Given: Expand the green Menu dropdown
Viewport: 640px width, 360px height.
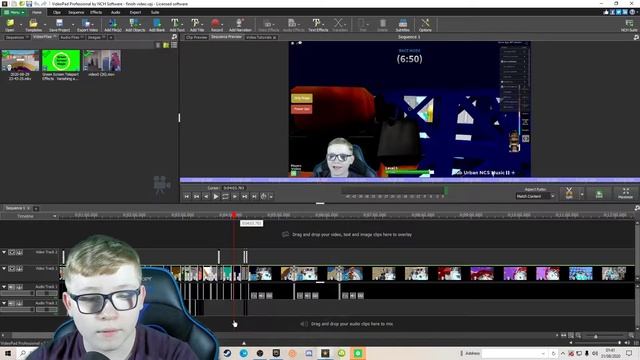Looking at the screenshot, I should 14,12.
